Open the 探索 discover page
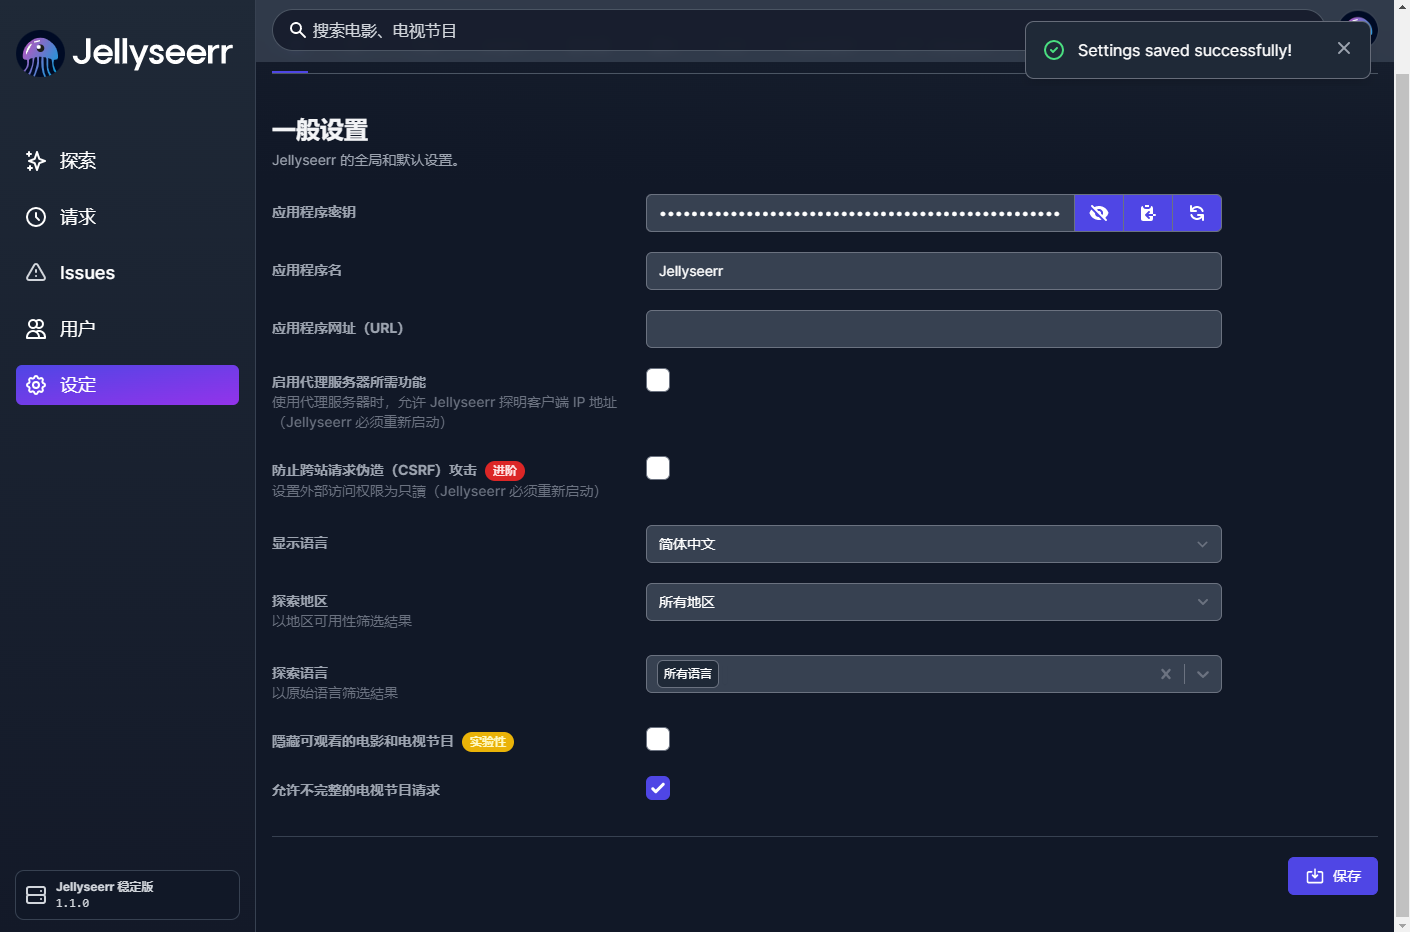 tap(127, 161)
